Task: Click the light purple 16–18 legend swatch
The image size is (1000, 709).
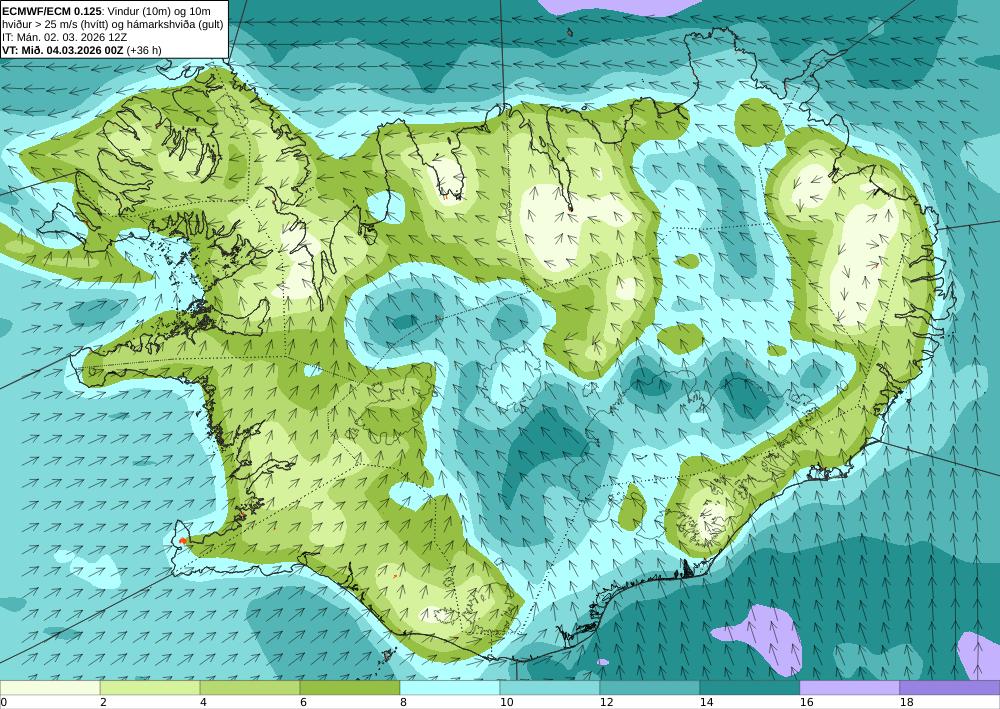Action: pyautogui.click(x=849, y=688)
